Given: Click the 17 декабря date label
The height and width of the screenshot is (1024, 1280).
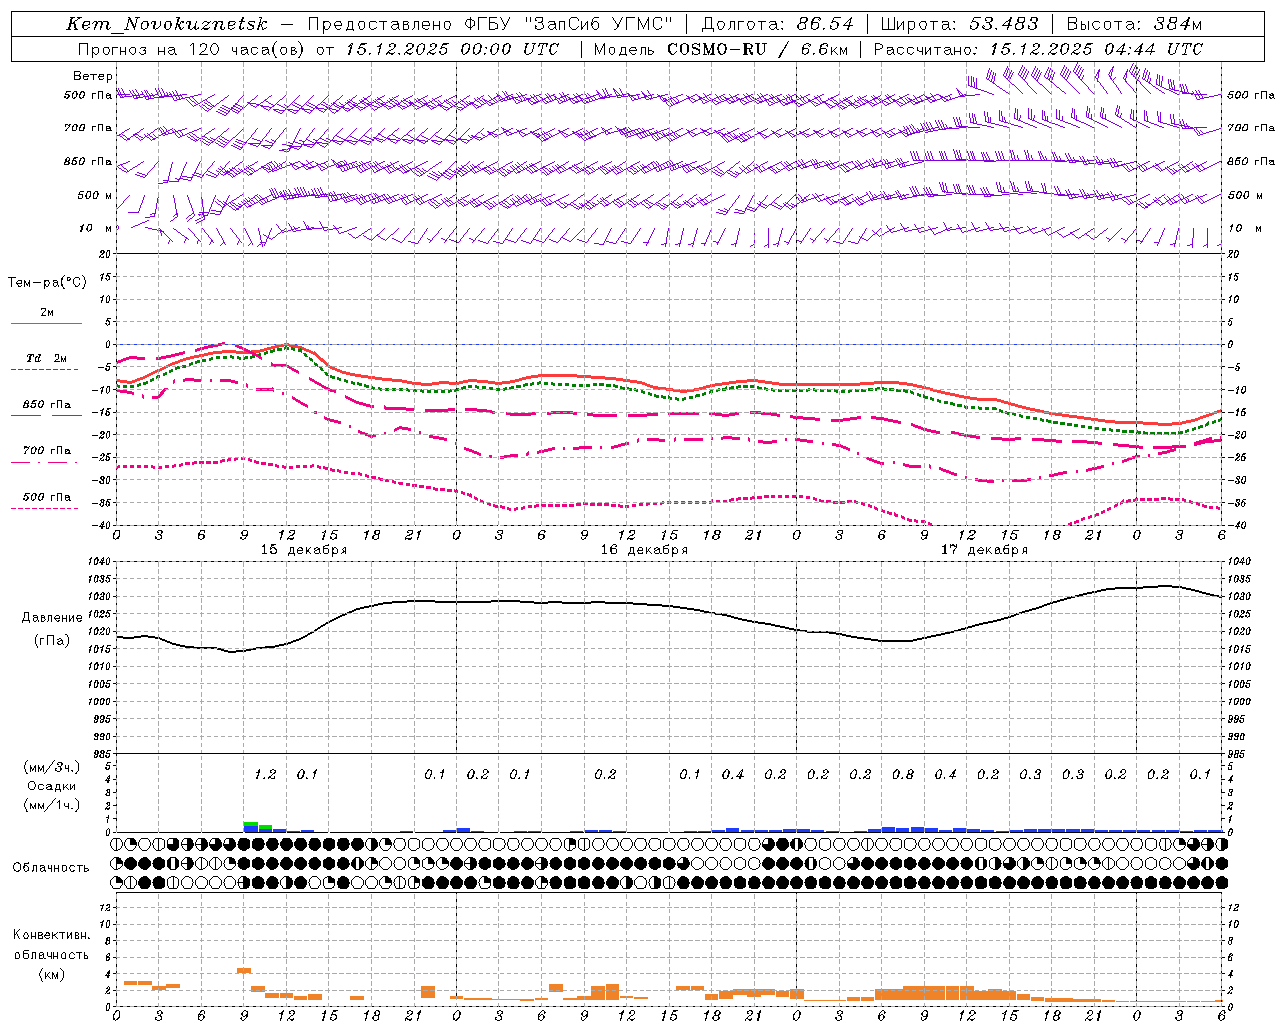Looking at the screenshot, I should click(984, 550).
